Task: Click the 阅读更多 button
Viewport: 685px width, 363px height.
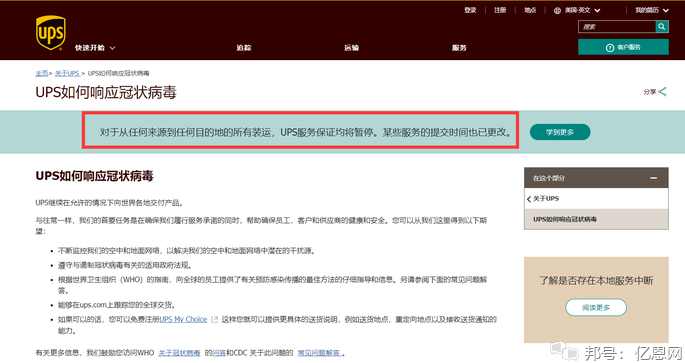Action: (596, 308)
